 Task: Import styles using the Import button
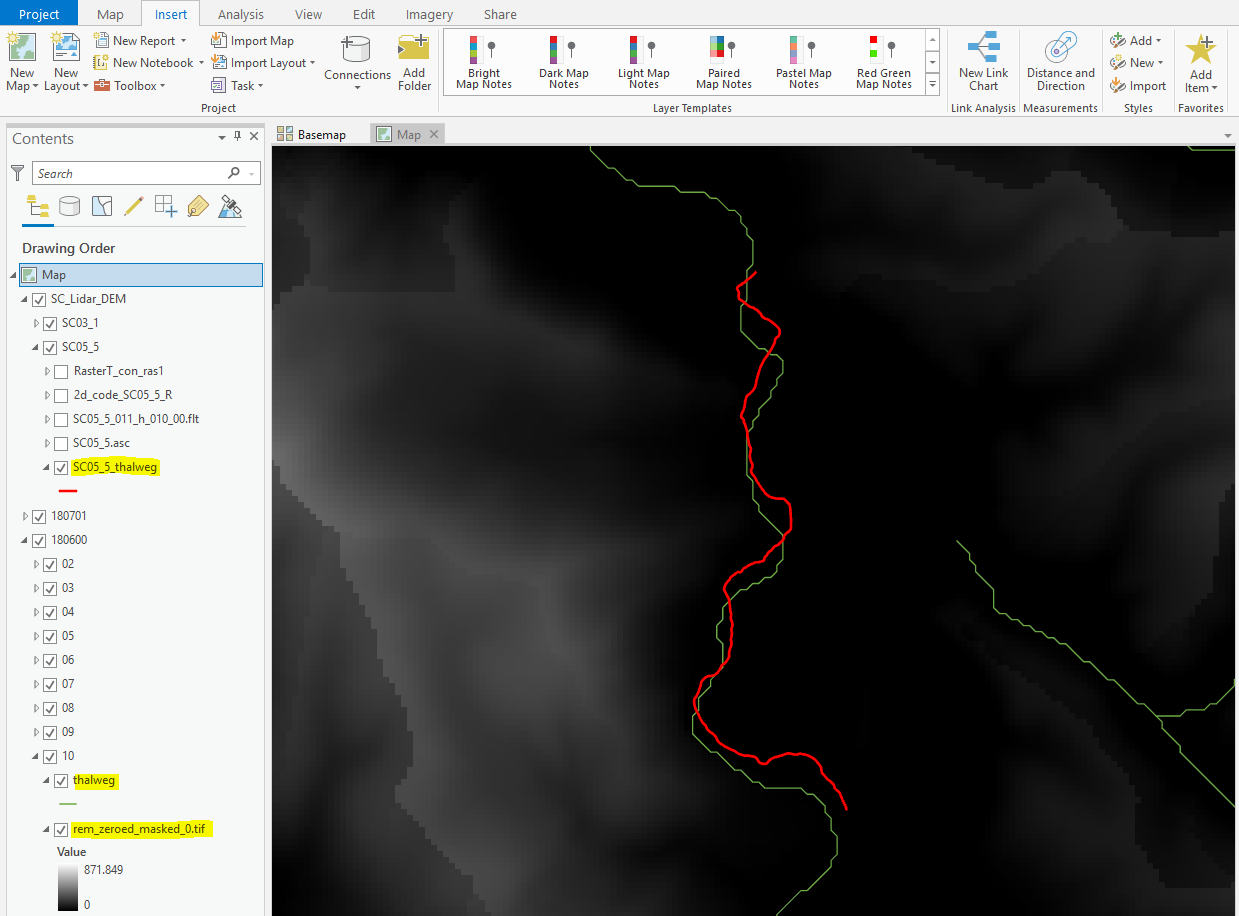pyautogui.click(x=1137, y=85)
